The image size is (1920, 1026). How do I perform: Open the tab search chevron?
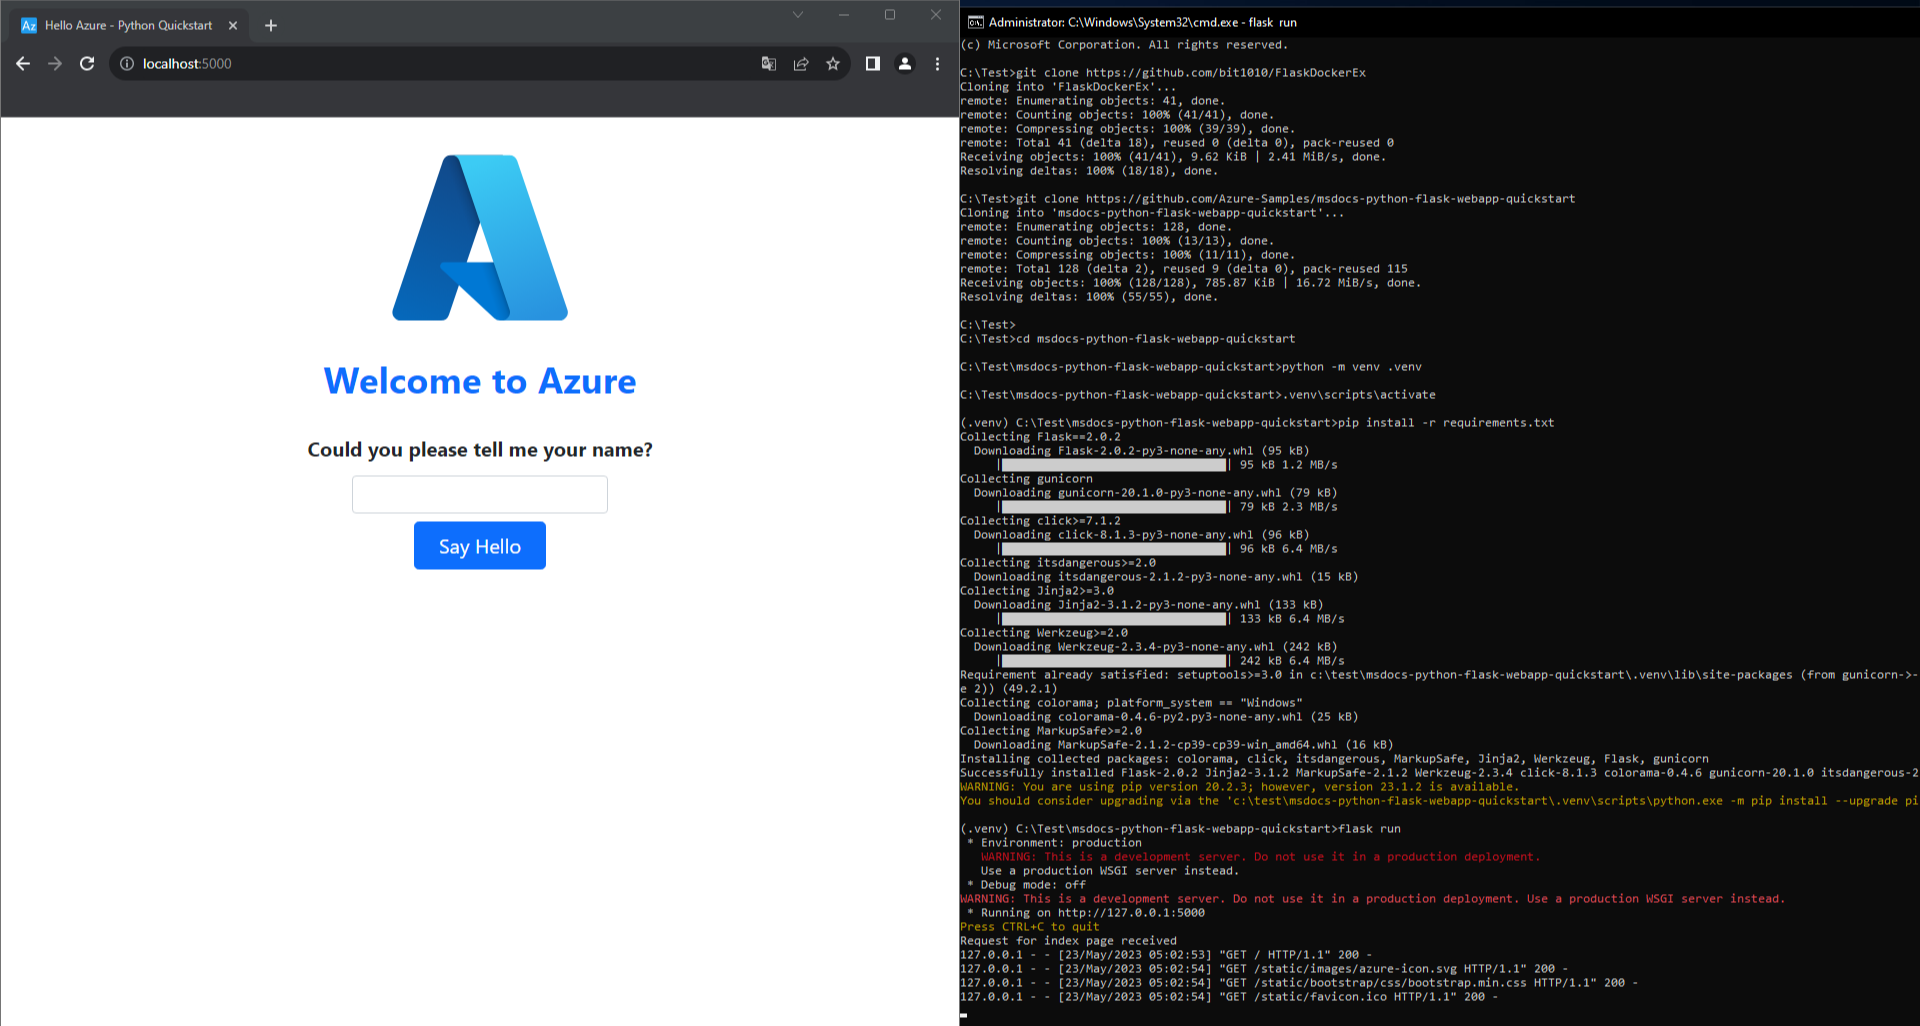pyautogui.click(x=798, y=14)
